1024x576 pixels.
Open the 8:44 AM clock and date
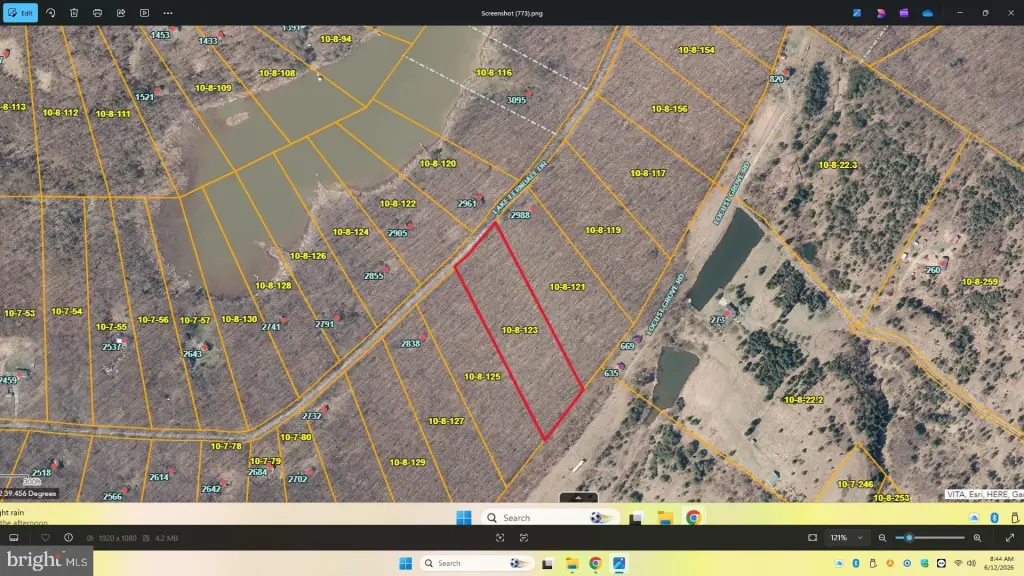click(1000, 563)
